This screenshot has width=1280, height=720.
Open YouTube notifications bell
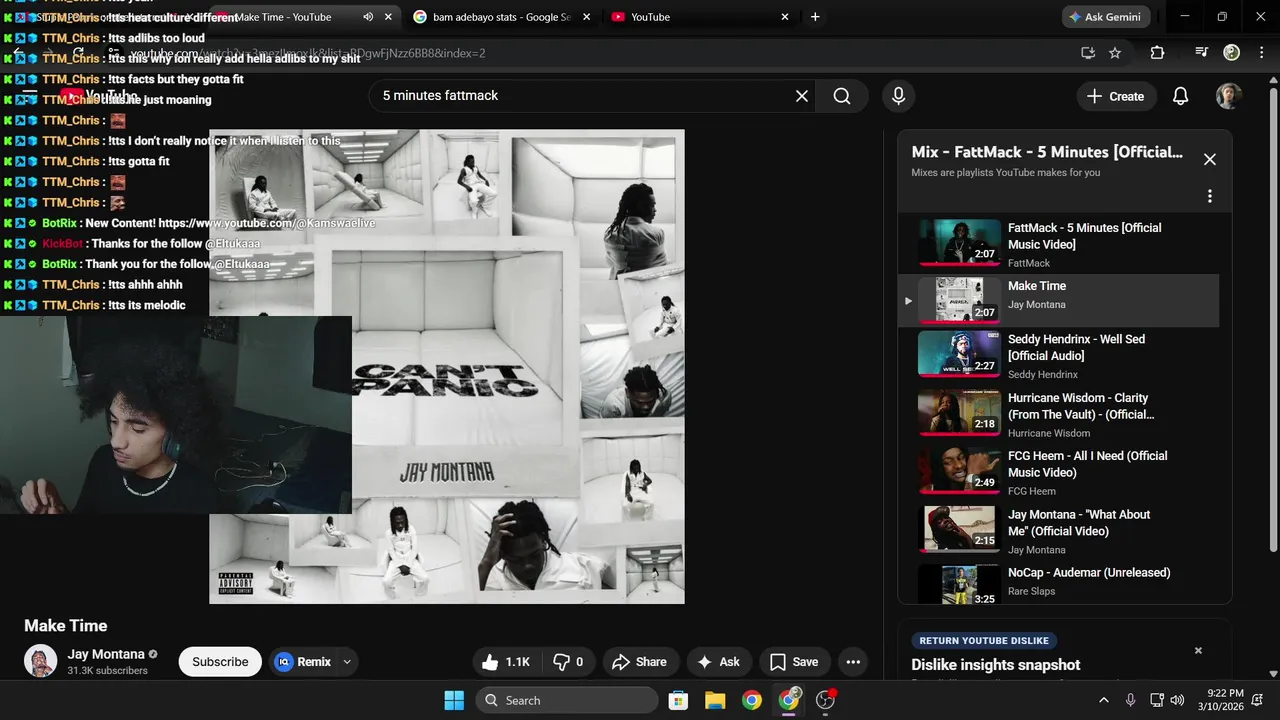[1180, 96]
